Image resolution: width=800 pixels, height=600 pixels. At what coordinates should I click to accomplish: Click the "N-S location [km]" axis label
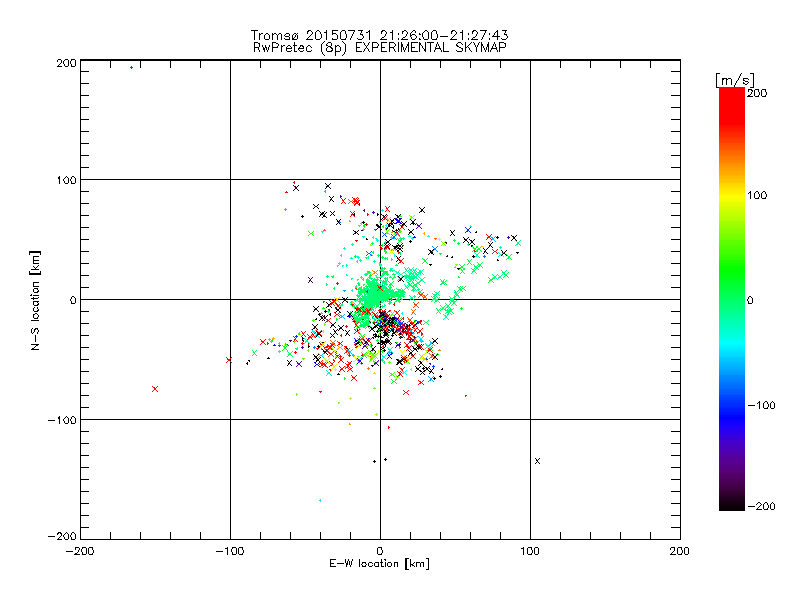click(35, 300)
